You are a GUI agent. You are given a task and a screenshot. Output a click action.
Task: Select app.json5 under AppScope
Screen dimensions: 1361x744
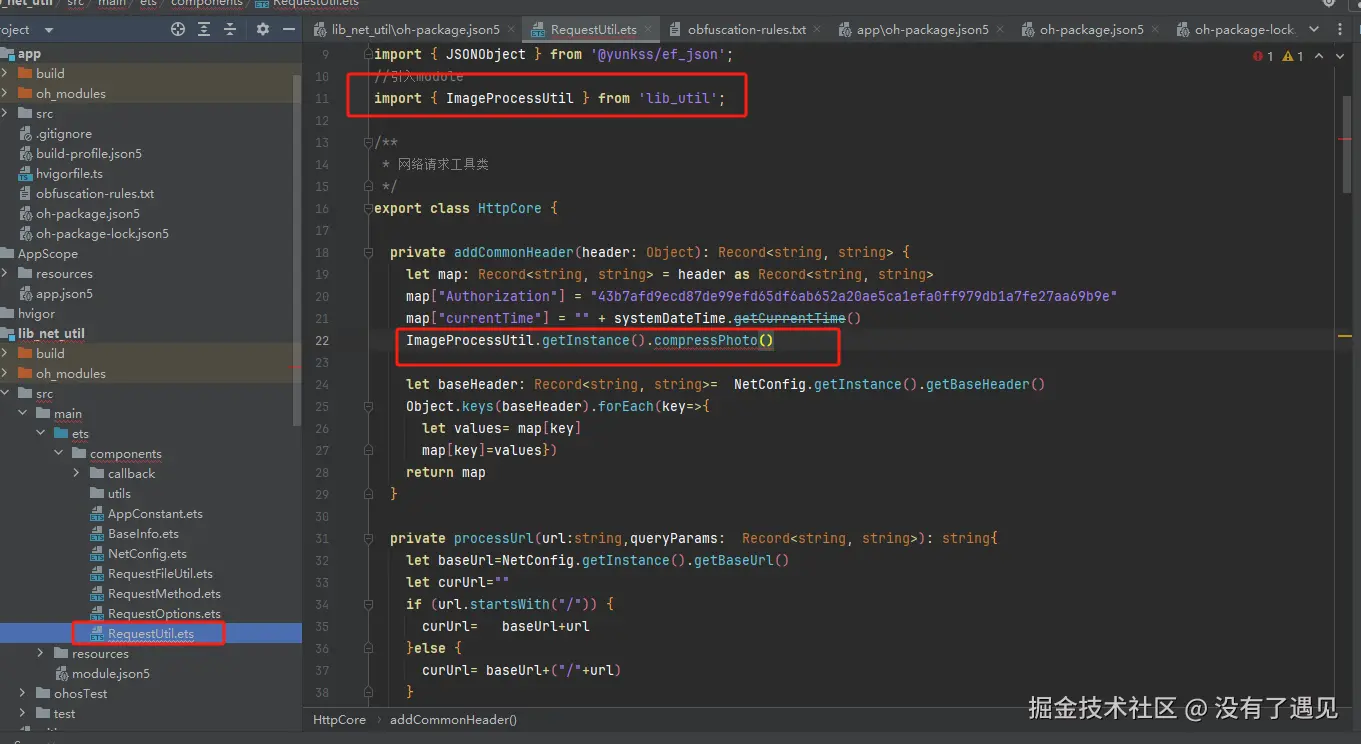click(64, 293)
